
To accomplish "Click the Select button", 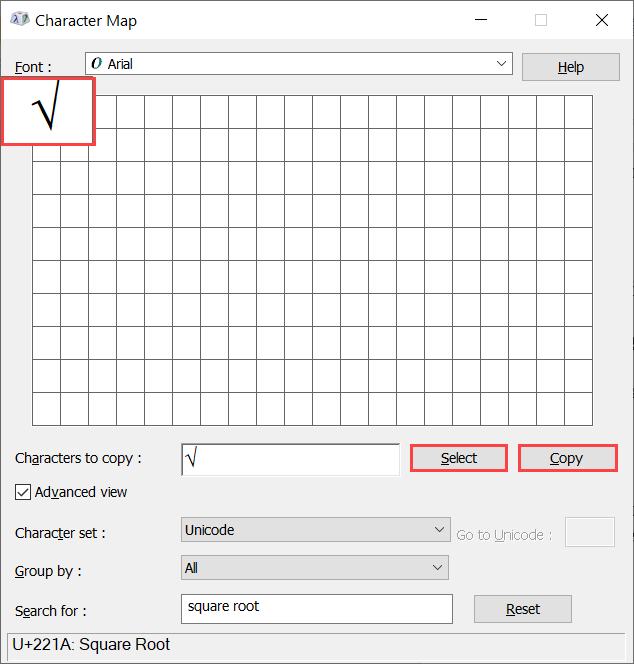I will pyautogui.click(x=459, y=458).
